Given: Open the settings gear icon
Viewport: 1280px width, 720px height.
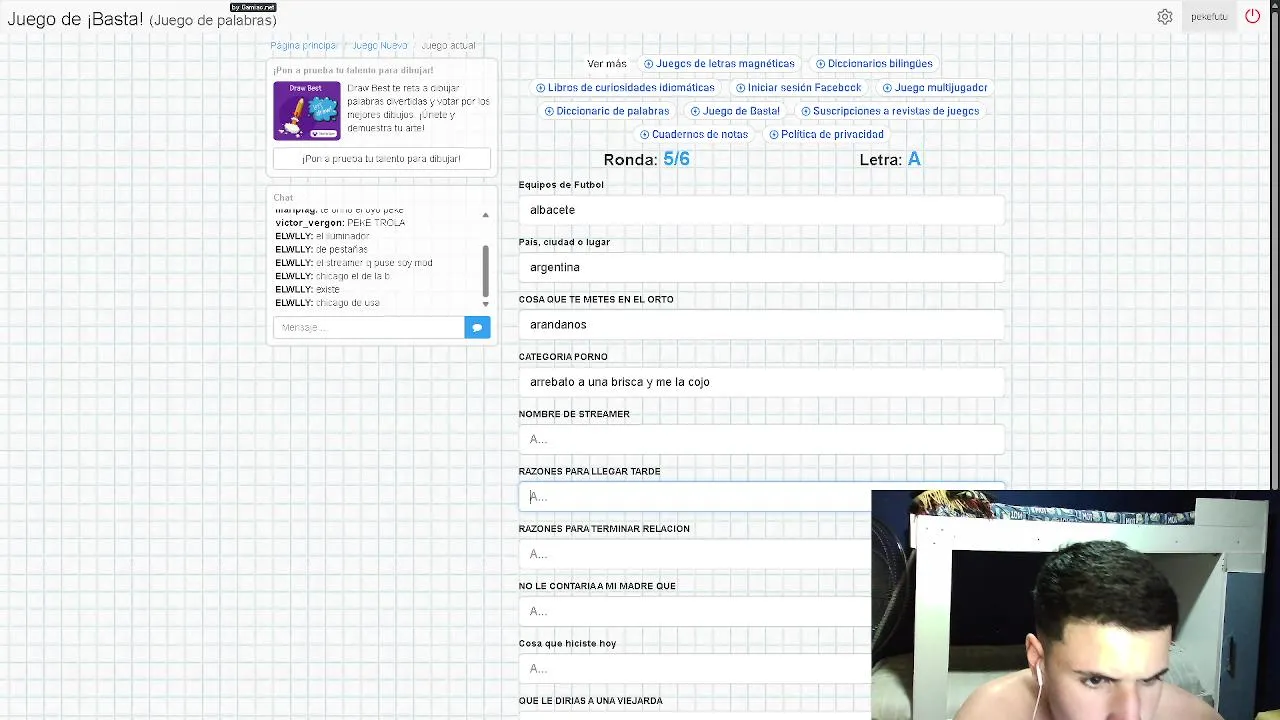Looking at the screenshot, I should pyautogui.click(x=1165, y=17).
